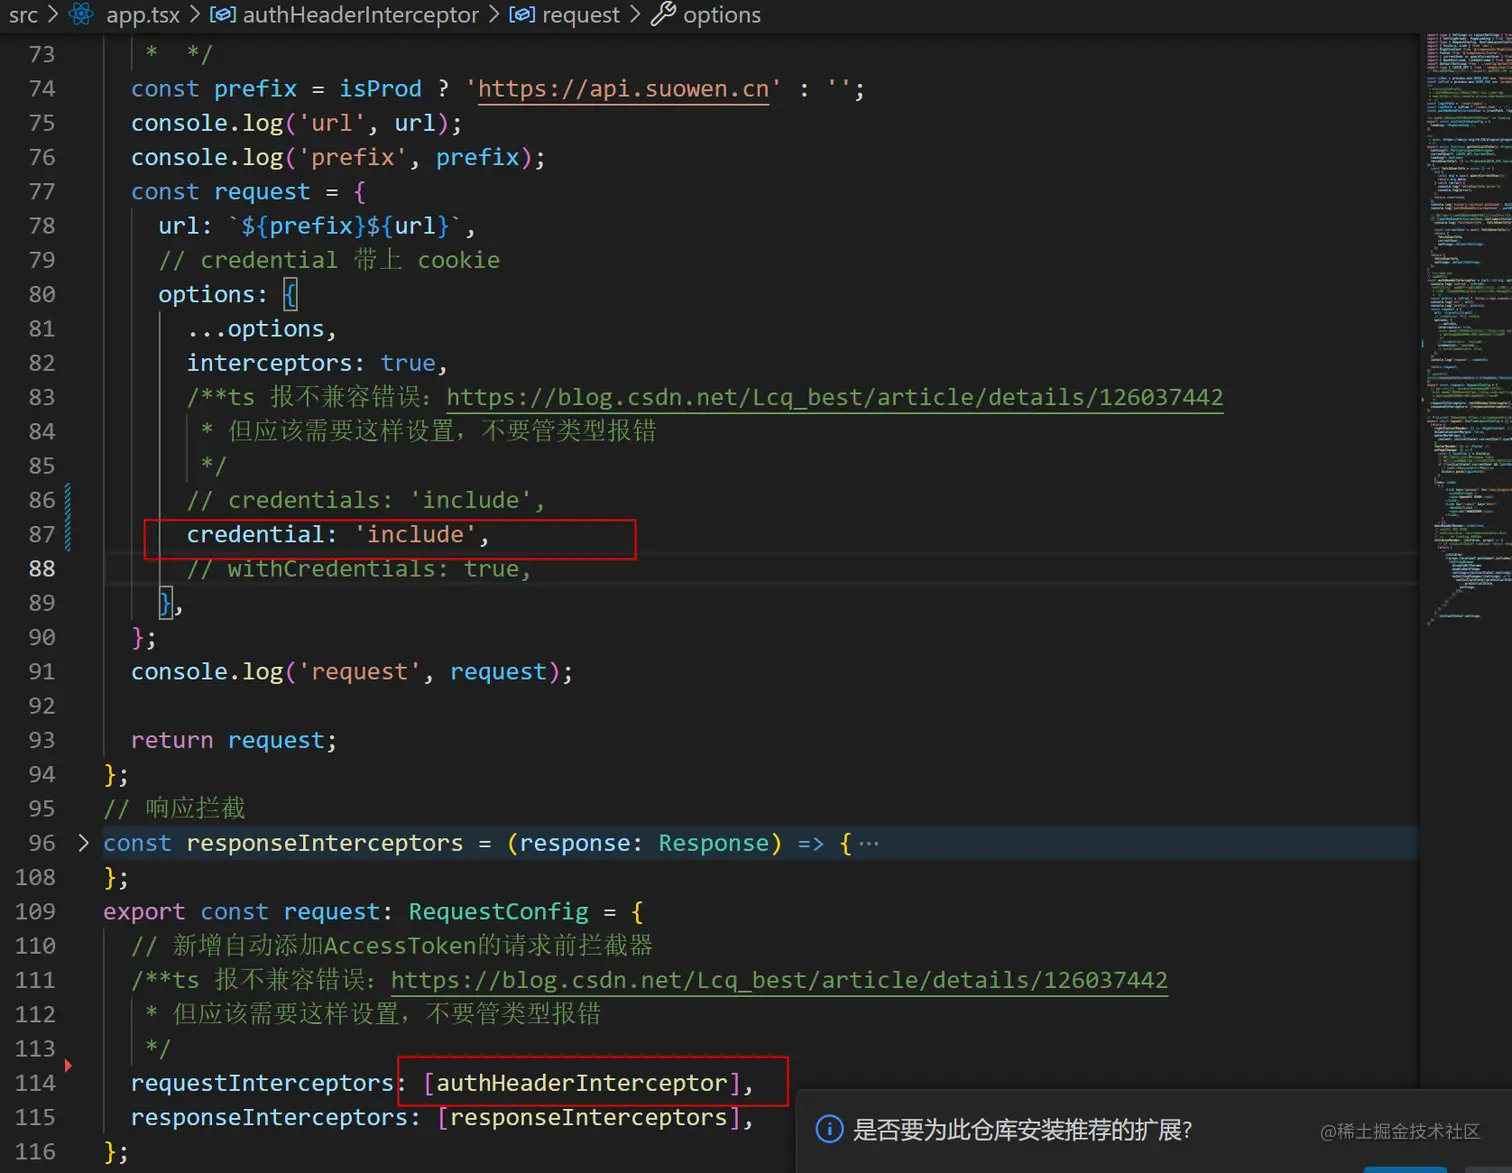Open the app.tsx breadcrumb item
This screenshot has width=1512, height=1173.
[x=143, y=15]
